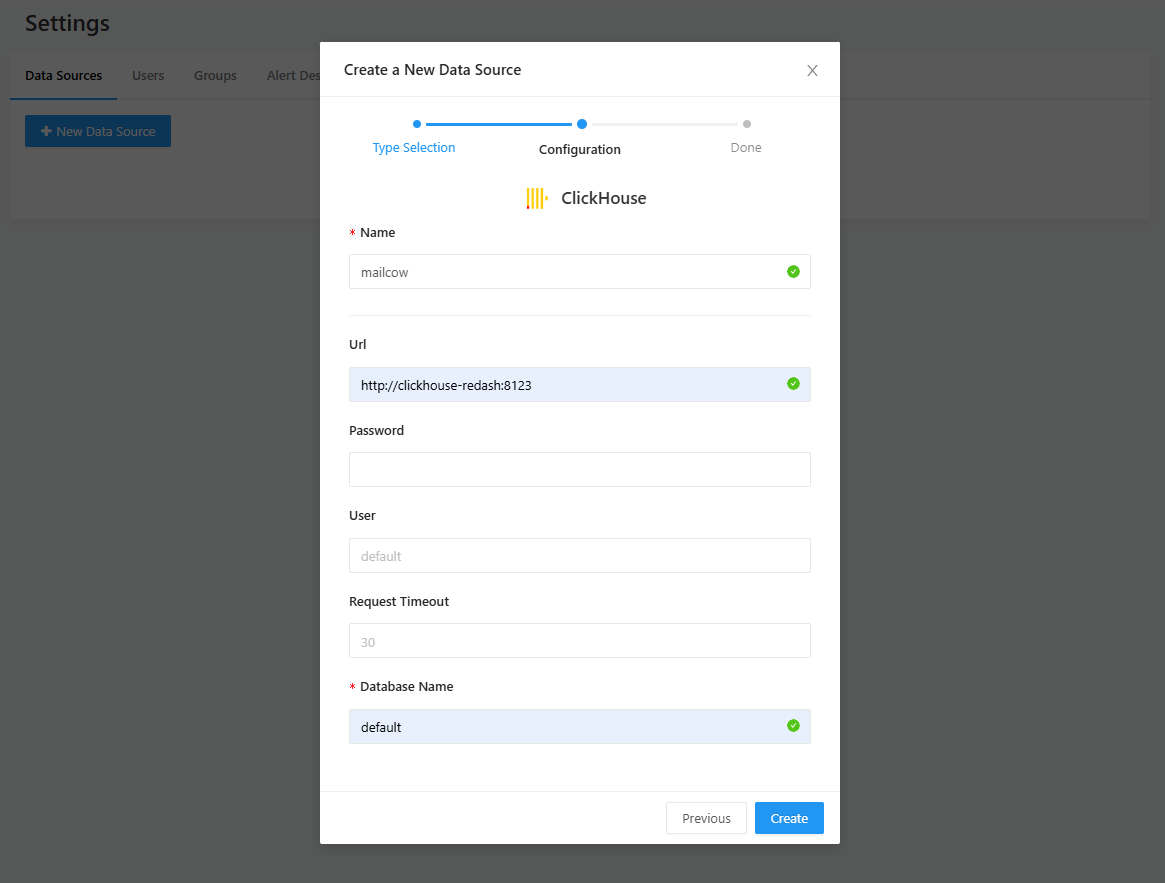The width and height of the screenshot is (1165, 883).
Task: Click the Configuration step label
Action: pyautogui.click(x=580, y=149)
